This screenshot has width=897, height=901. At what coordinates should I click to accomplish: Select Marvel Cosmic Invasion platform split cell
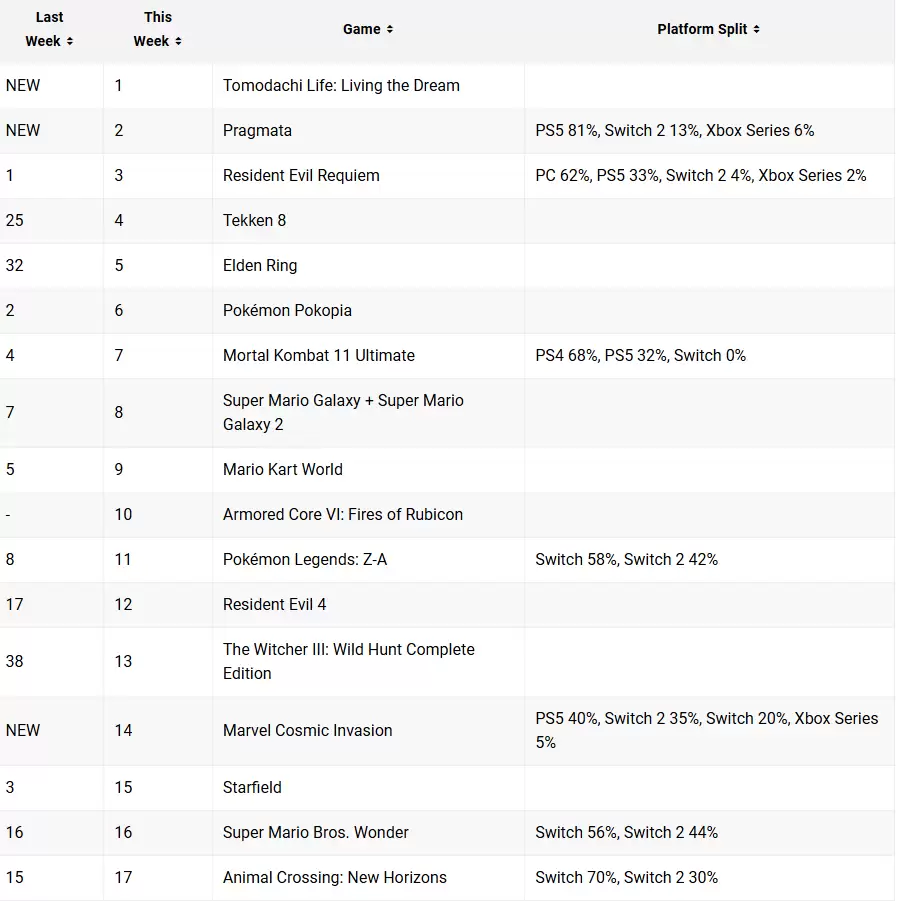(x=706, y=730)
